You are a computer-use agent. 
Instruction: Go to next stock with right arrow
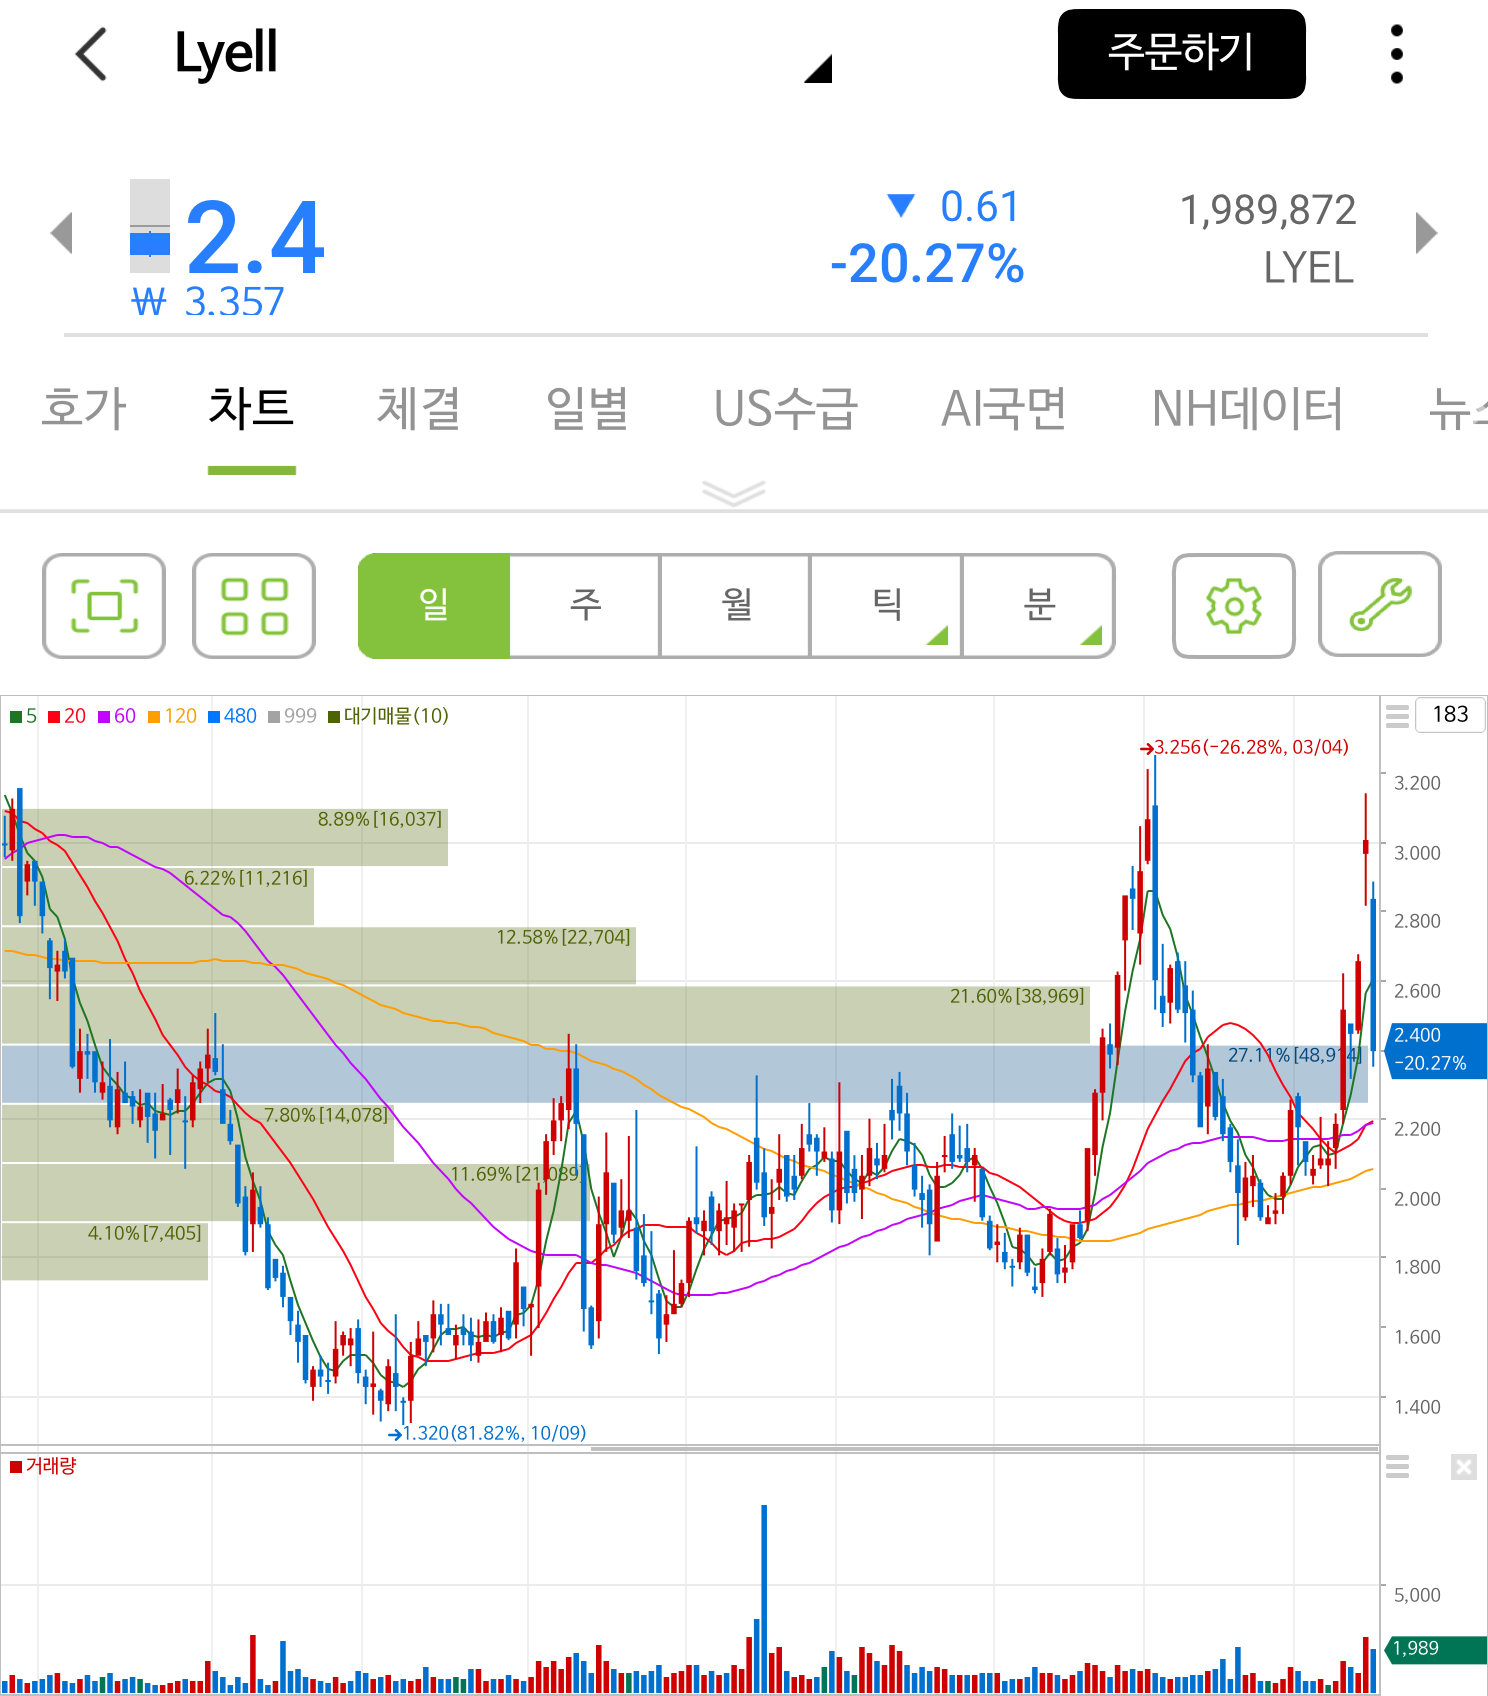click(x=1427, y=233)
